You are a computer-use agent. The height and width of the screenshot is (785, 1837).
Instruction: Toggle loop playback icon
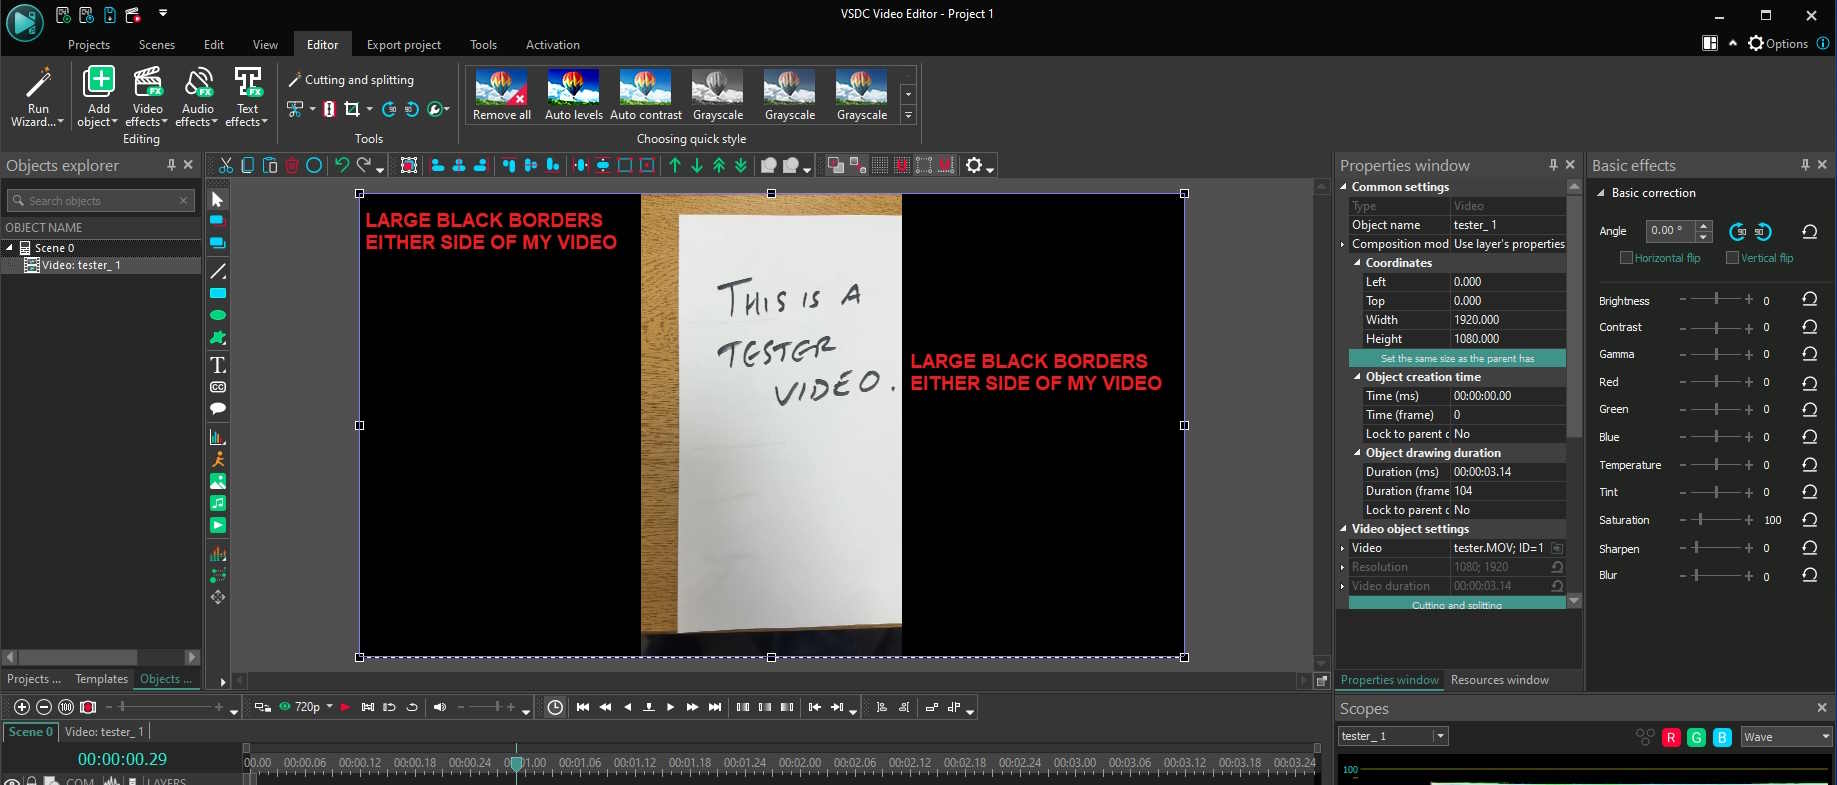point(411,707)
